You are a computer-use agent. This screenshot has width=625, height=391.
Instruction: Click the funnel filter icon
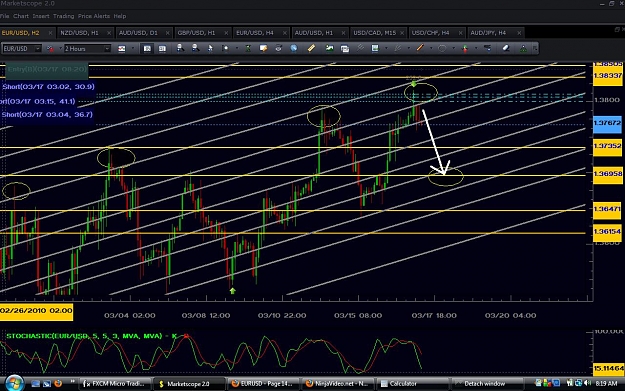pos(487,48)
